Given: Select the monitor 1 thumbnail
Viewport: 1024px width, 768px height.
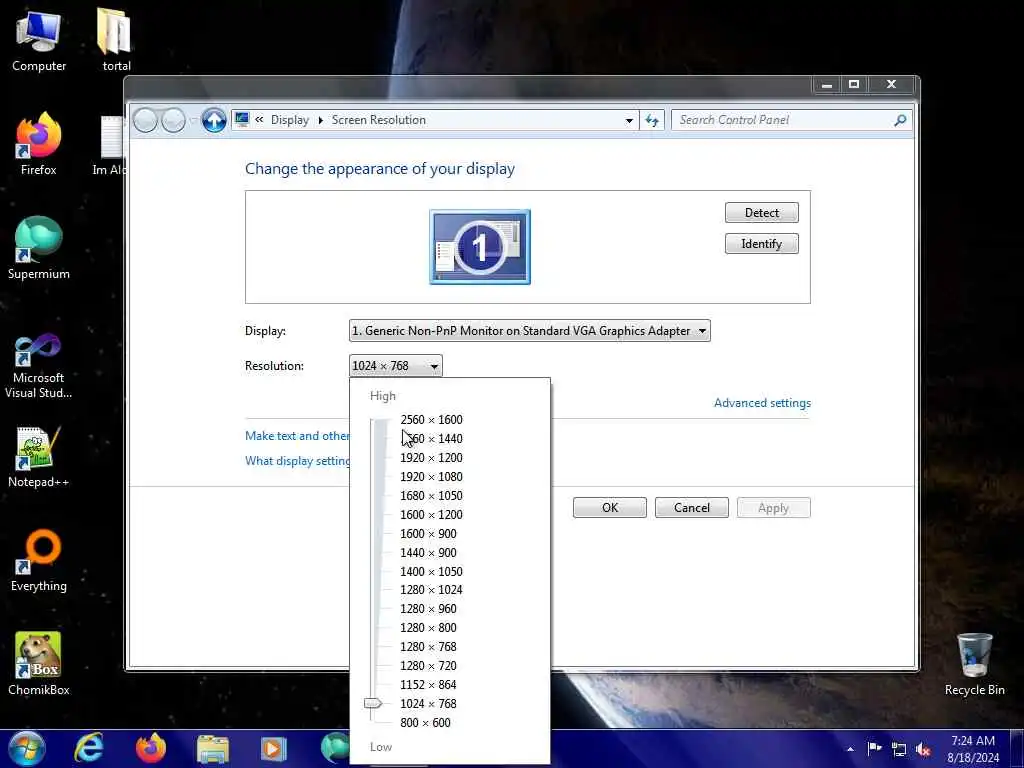Looking at the screenshot, I should [x=480, y=247].
